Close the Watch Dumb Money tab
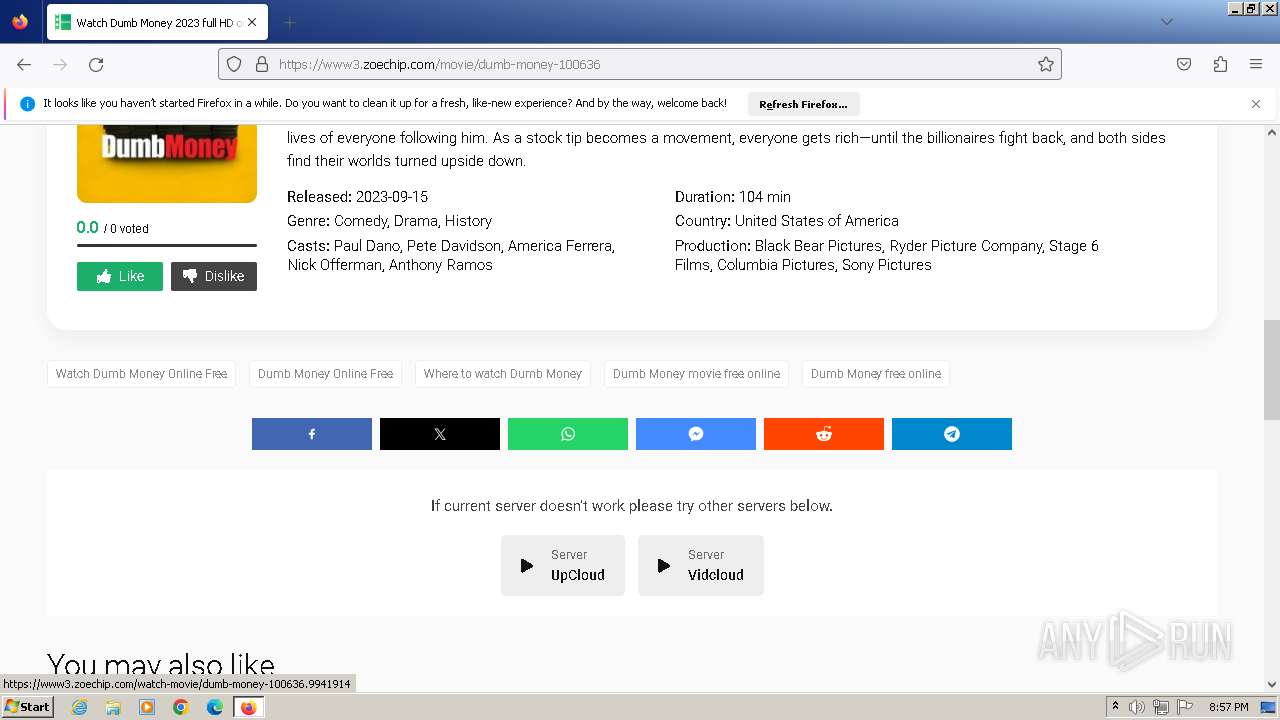The height and width of the screenshot is (720, 1280). coord(251,22)
